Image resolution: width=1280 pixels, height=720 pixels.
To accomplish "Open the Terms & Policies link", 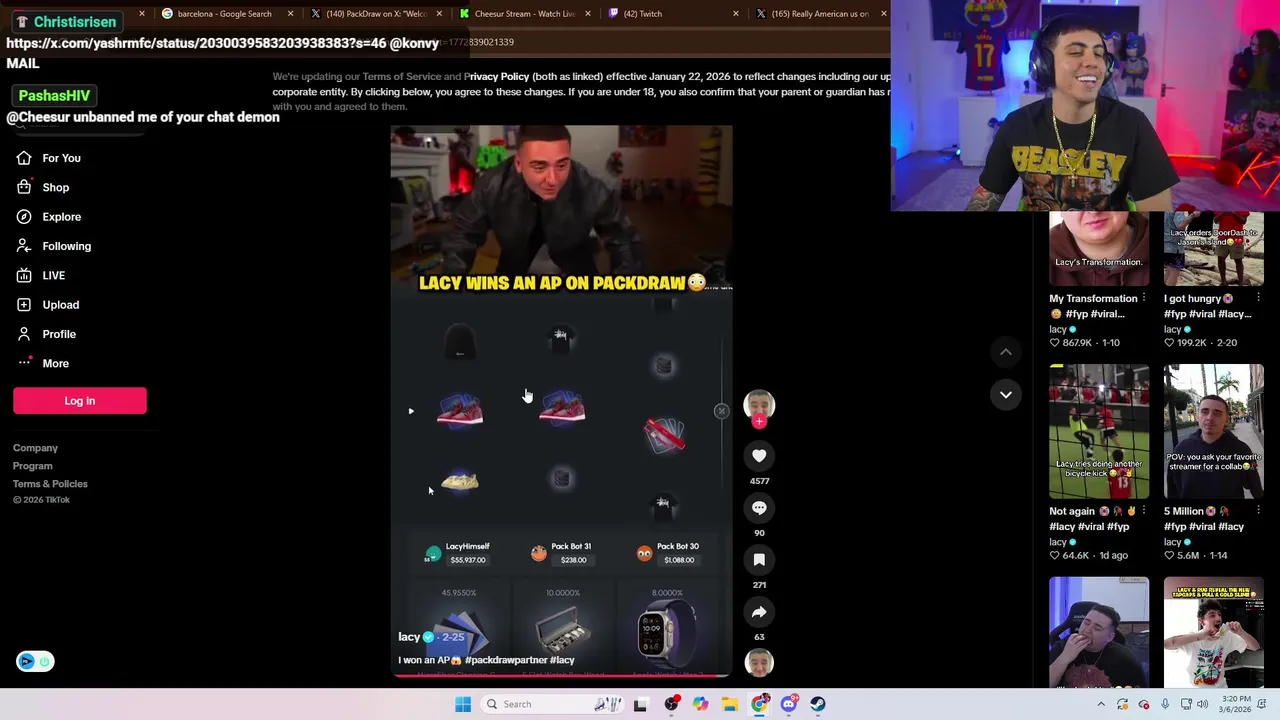I will pyautogui.click(x=50, y=484).
